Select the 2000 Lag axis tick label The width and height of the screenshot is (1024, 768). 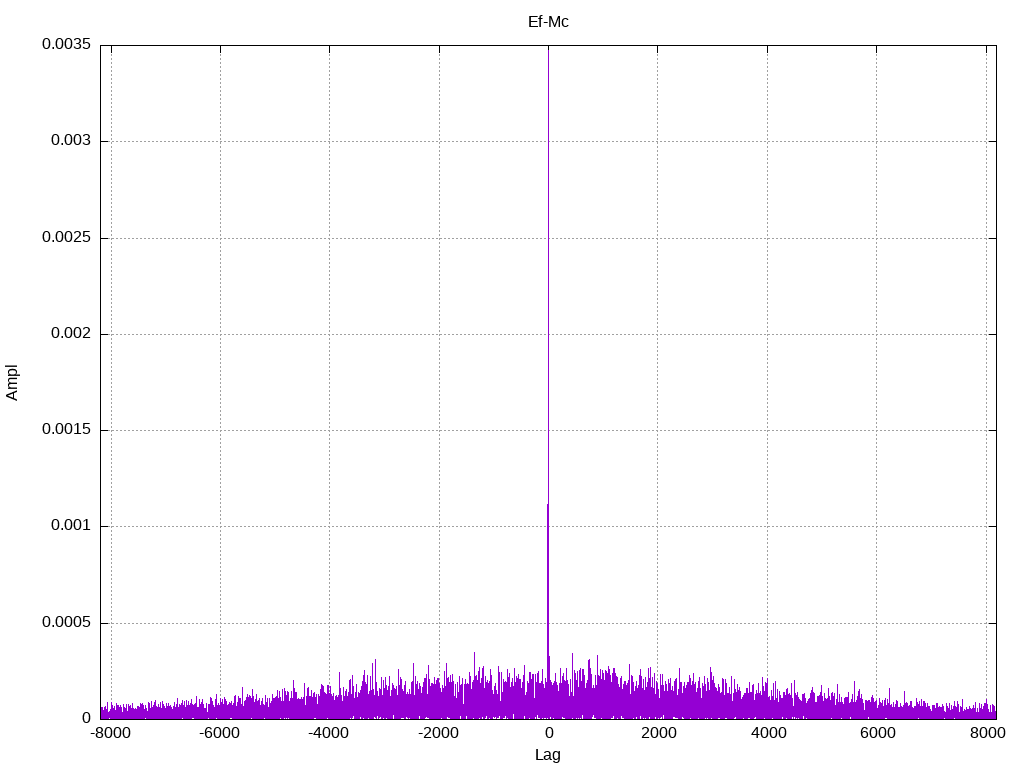[x=658, y=733]
